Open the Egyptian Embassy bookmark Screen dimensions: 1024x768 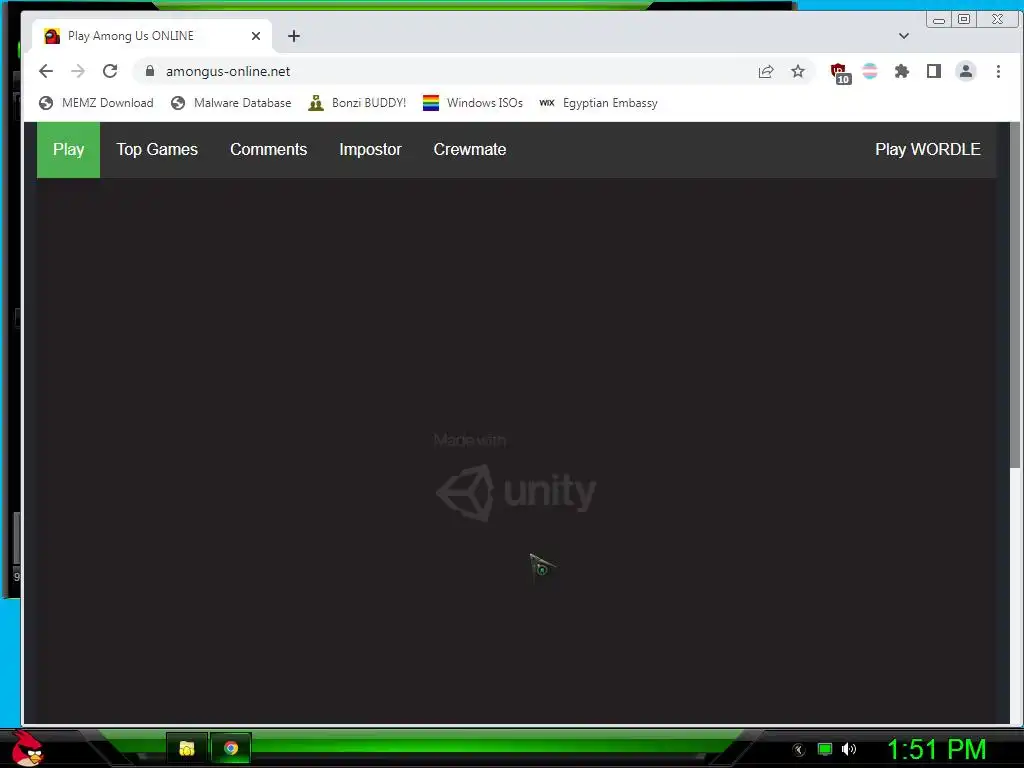click(598, 103)
